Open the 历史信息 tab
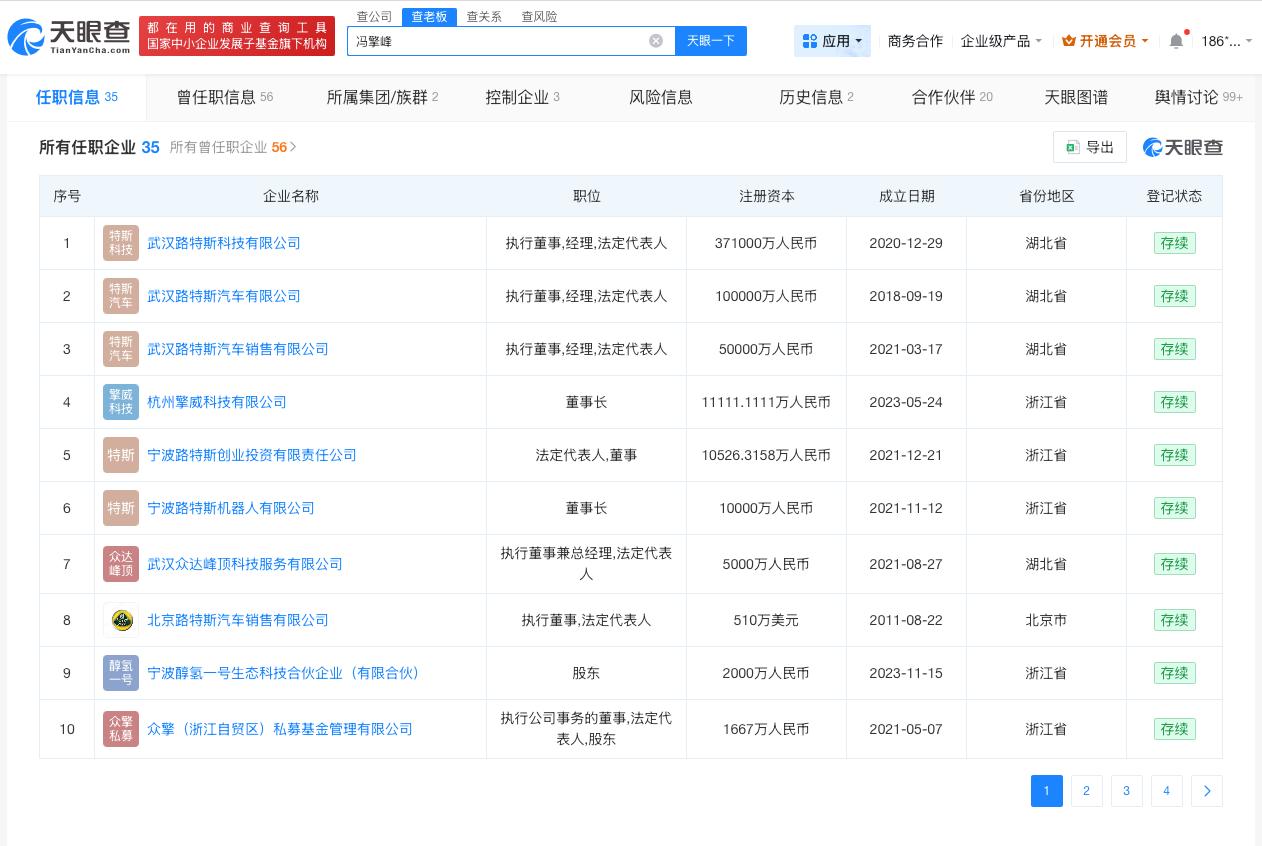1262x846 pixels. (x=816, y=97)
